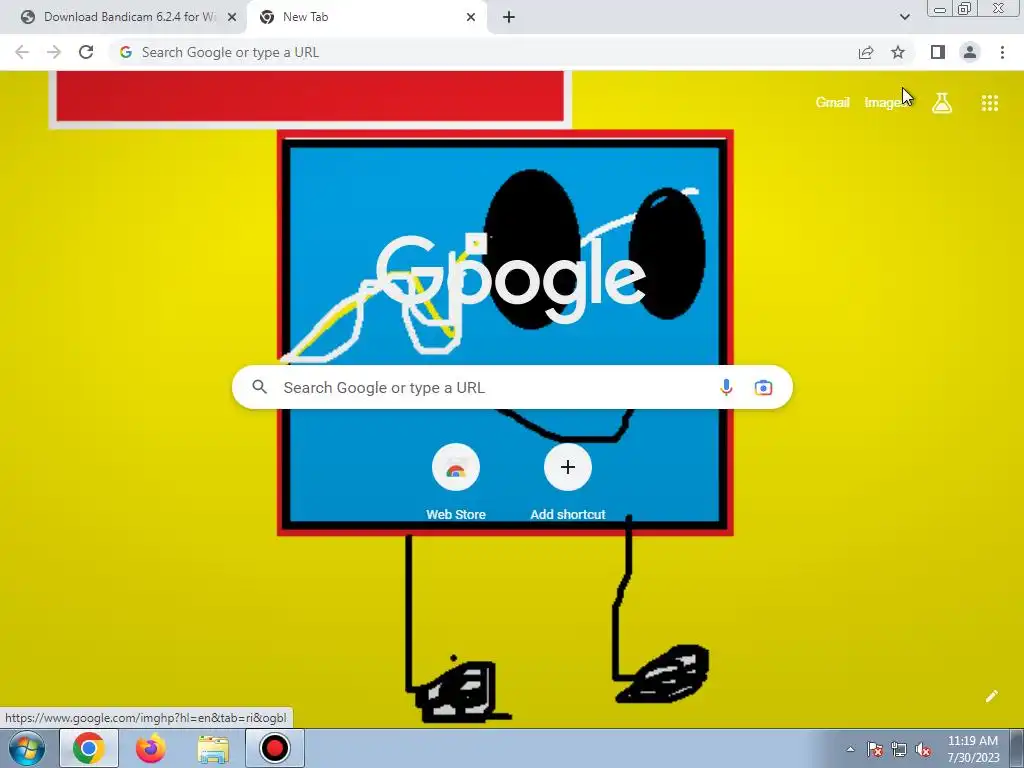Viewport: 1024px width, 768px height.
Task: Open network status tray icon
Action: (x=899, y=749)
